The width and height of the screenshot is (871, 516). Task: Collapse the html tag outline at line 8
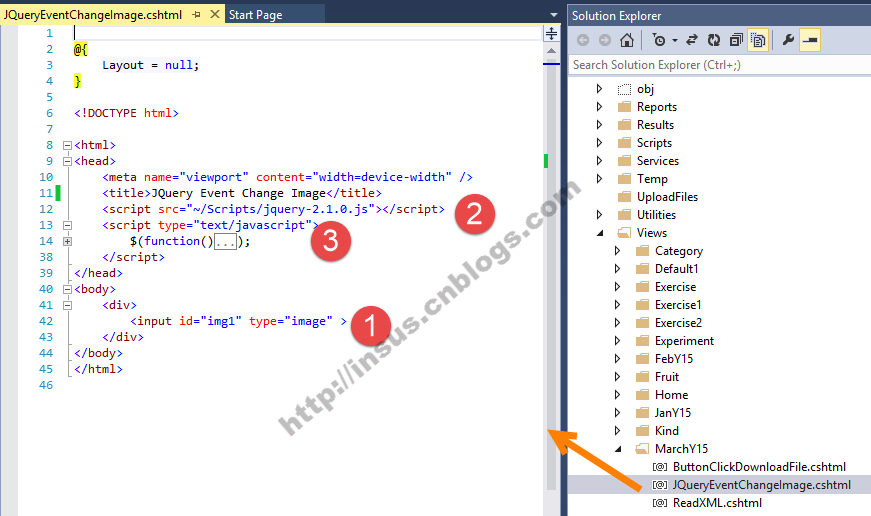pos(67,146)
